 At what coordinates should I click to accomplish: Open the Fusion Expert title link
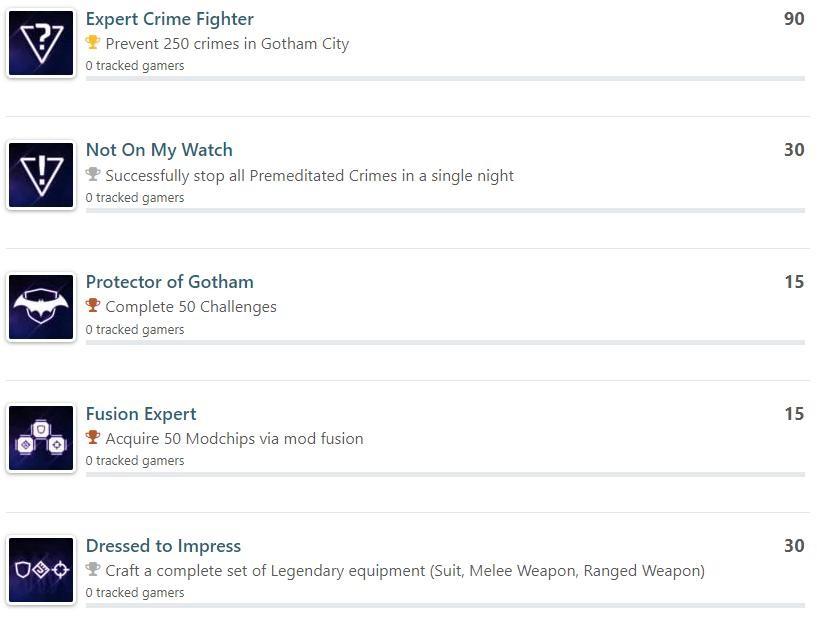(x=141, y=414)
